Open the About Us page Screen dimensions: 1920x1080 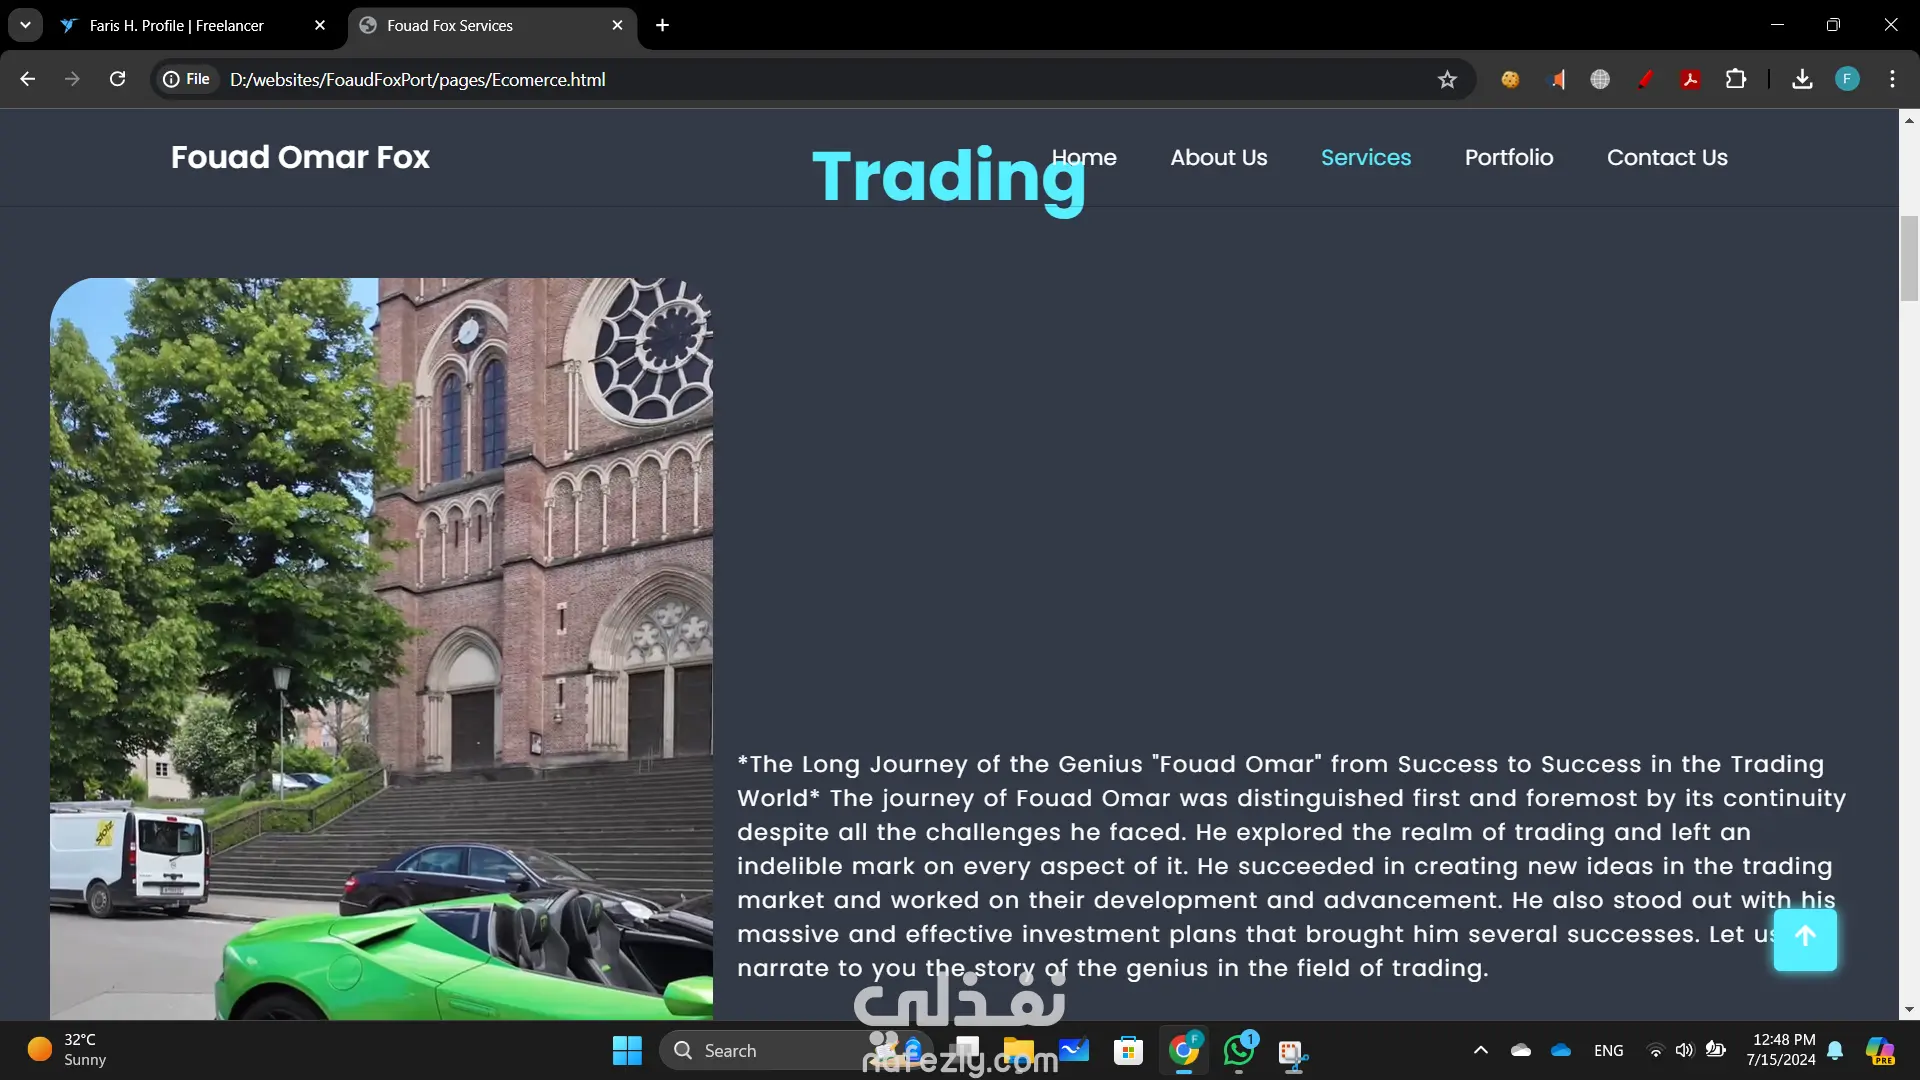tap(1218, 158)
